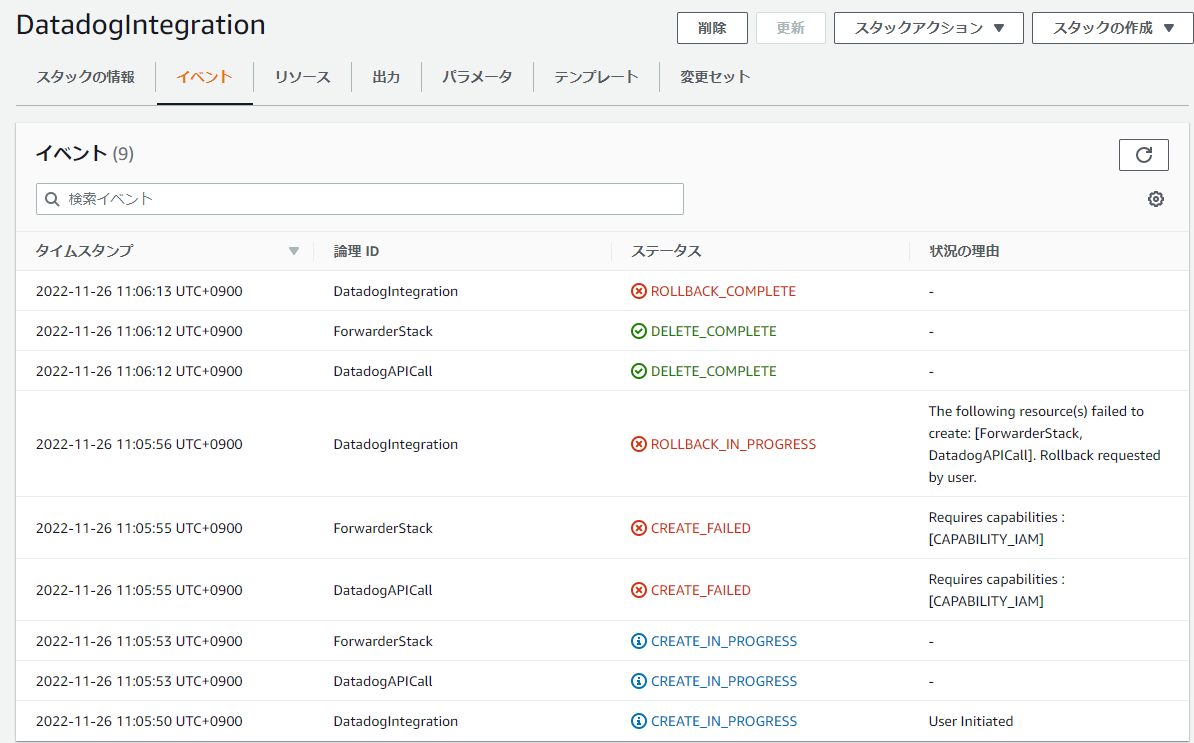Screen dimensions: 1194x743
Task: Open the パラメータ tab
Action: click(x=477, y=77)
